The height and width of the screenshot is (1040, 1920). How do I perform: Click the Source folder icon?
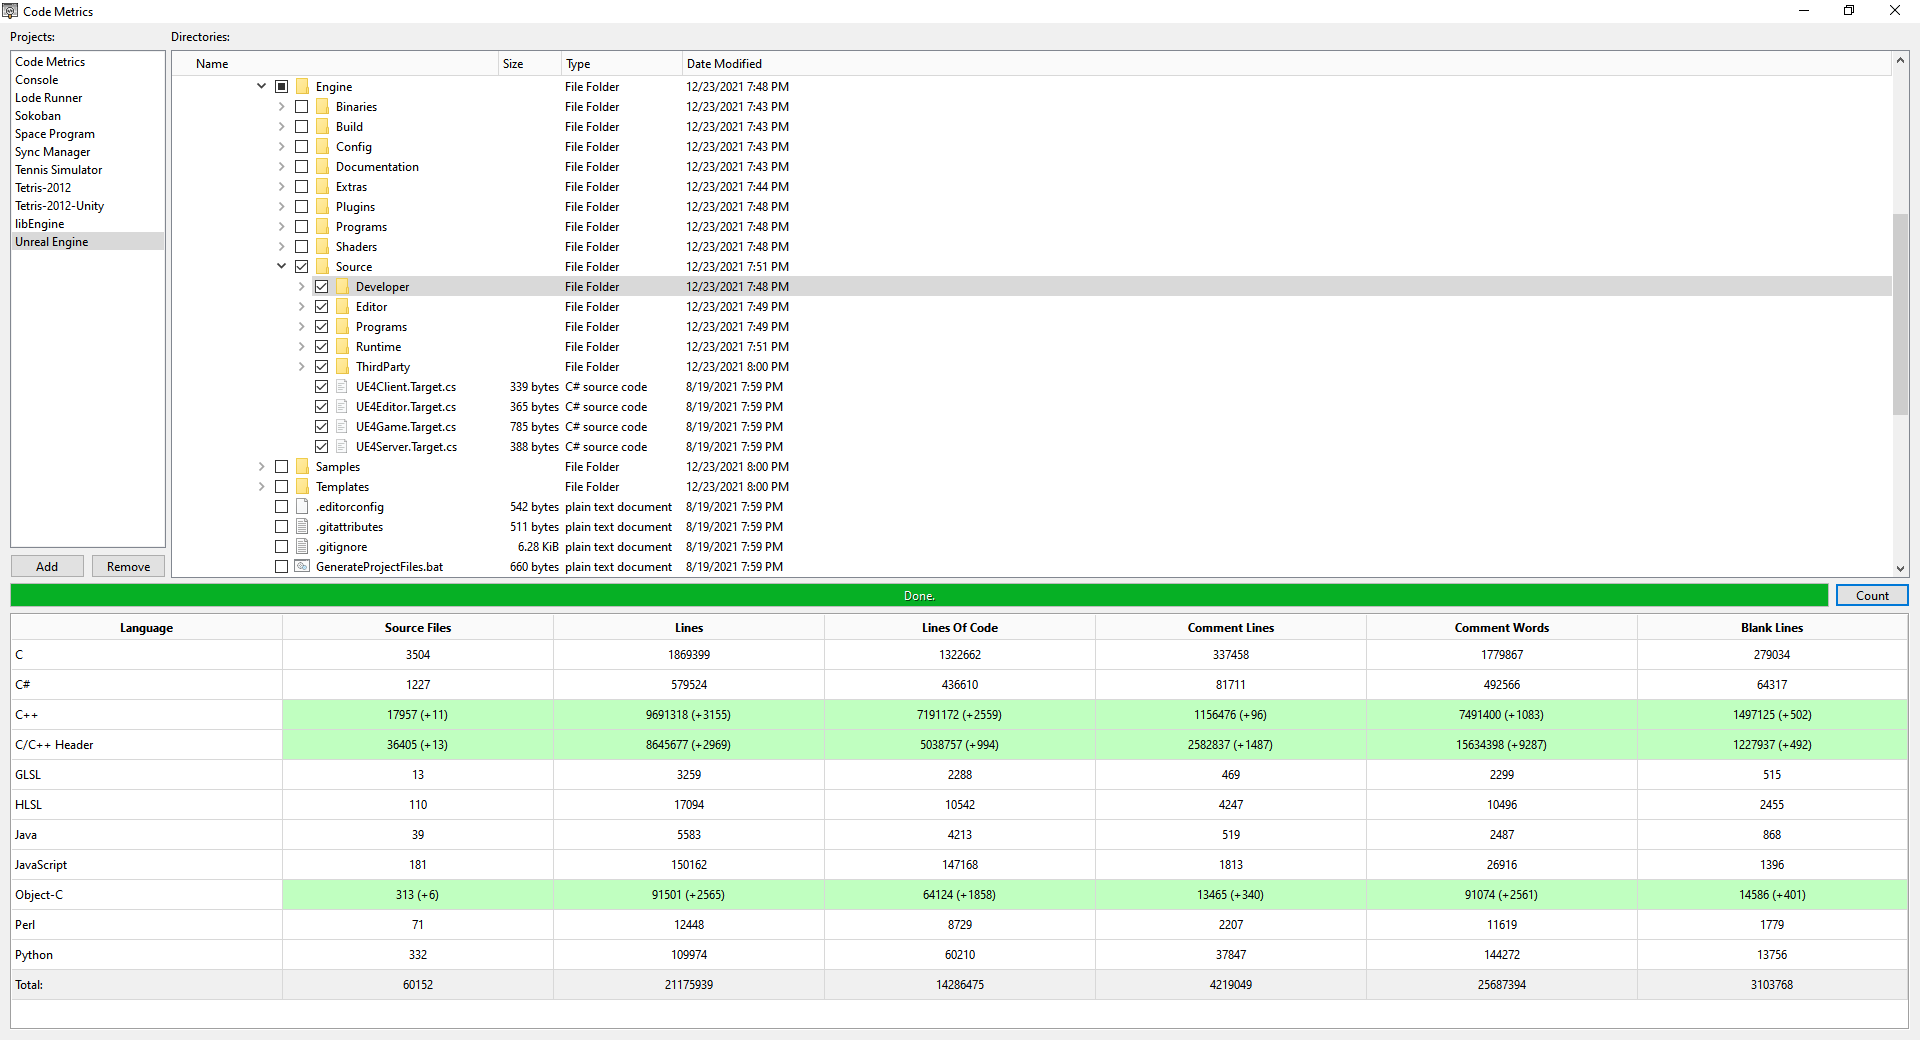coord(323,266)
